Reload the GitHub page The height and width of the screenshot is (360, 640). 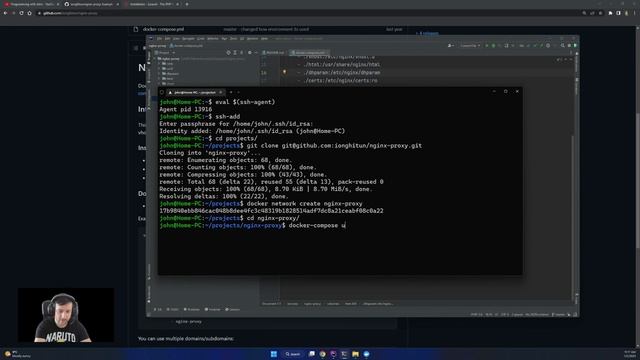coord(21,13)
